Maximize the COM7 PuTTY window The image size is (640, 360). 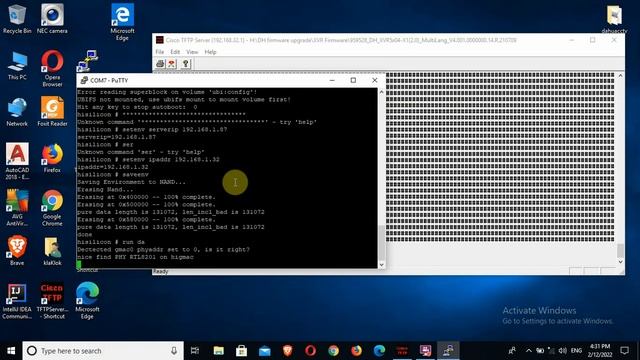[x=353, y=80]
